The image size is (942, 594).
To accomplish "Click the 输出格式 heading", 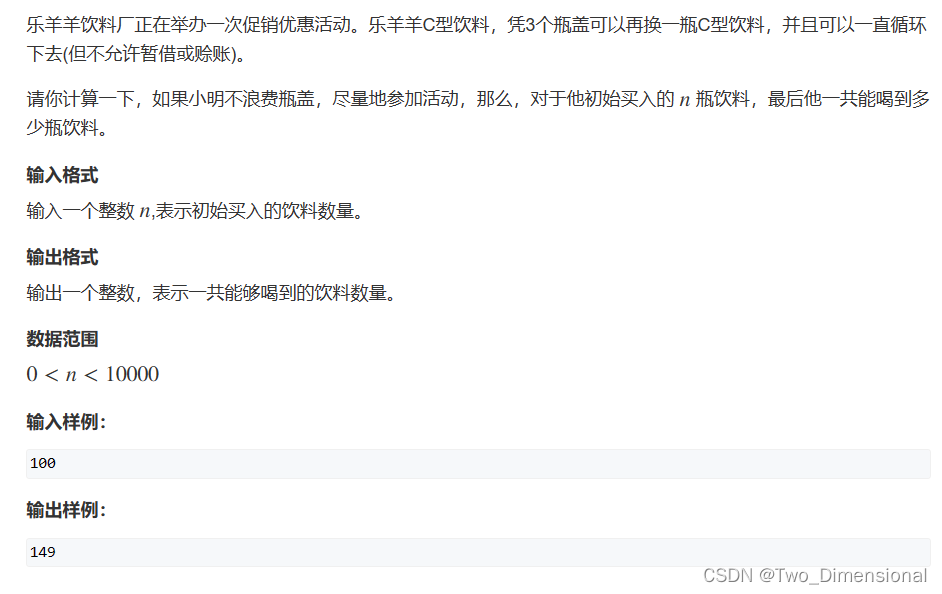I will click(x=62, y=257).
